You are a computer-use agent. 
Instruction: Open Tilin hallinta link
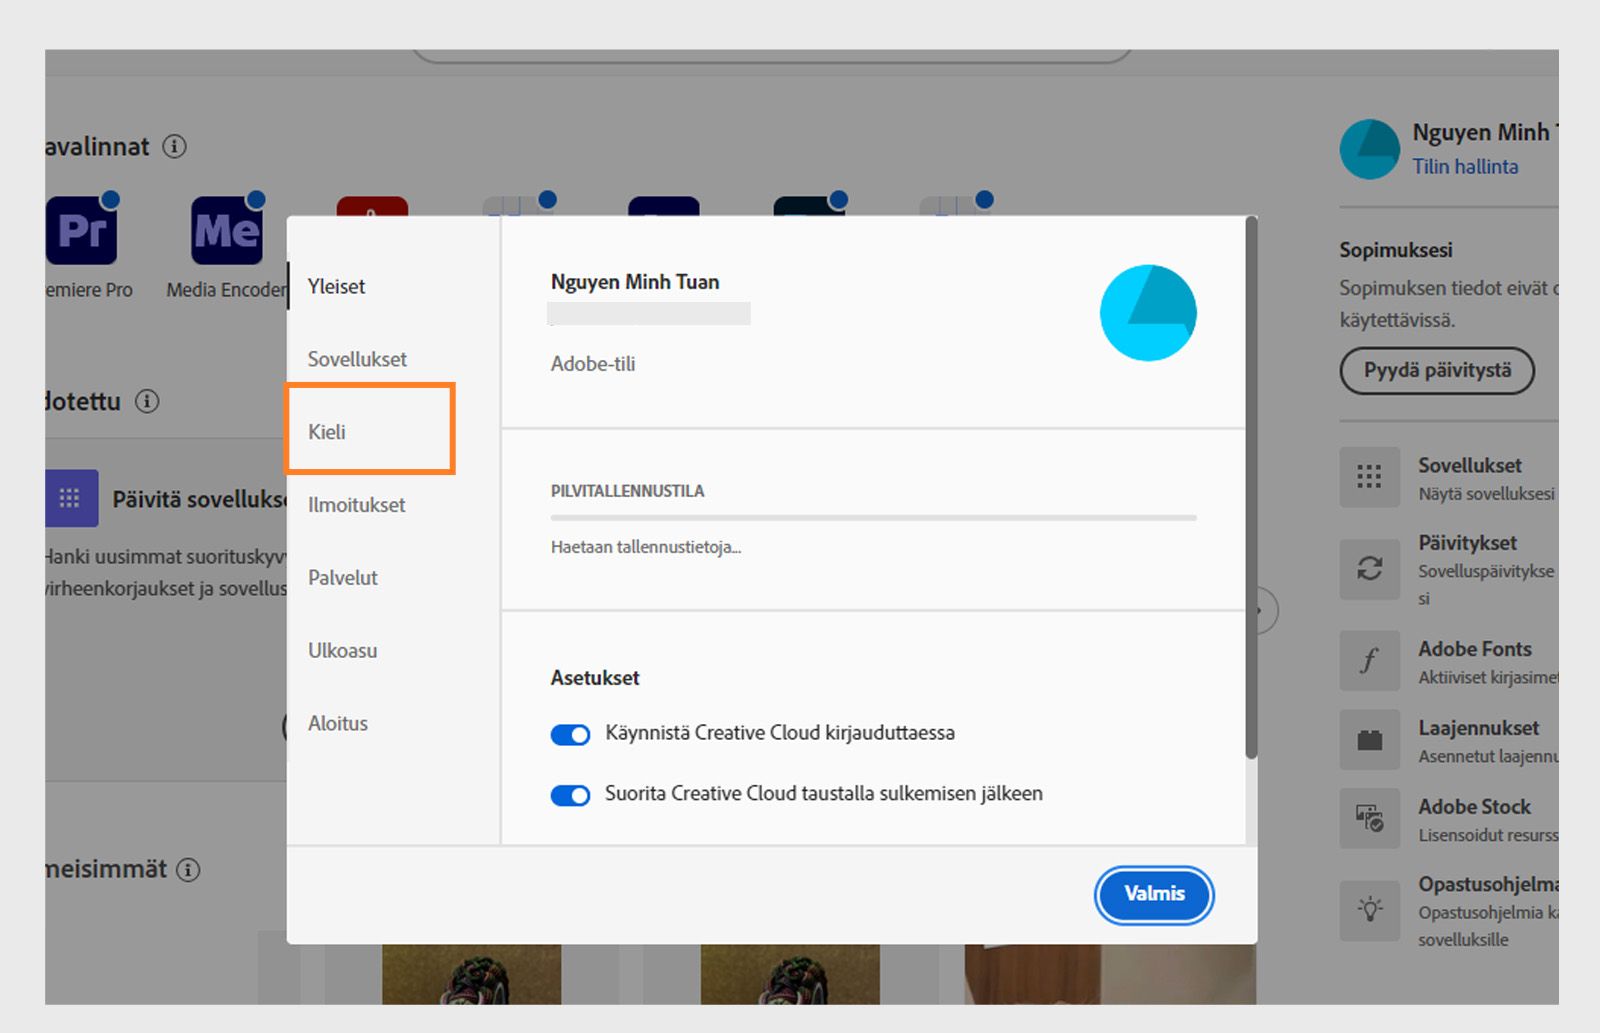[1464, 166]
